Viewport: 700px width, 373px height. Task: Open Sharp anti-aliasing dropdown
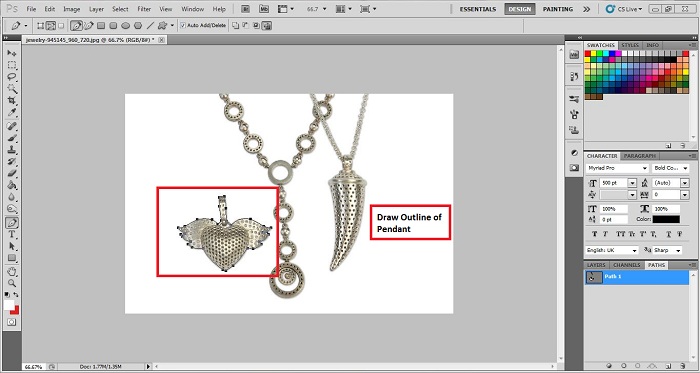(679, 250)
